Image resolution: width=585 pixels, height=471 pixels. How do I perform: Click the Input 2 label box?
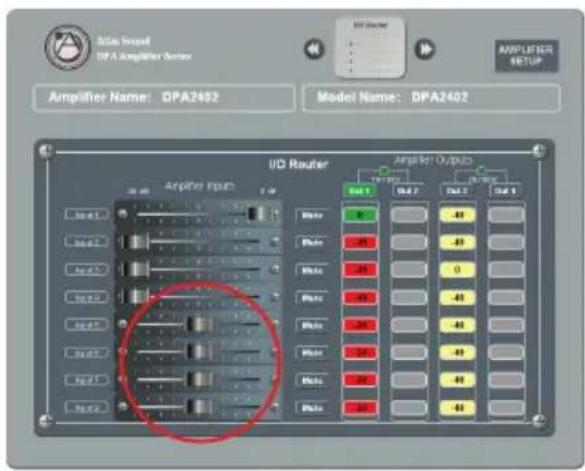tap(87, 242)
